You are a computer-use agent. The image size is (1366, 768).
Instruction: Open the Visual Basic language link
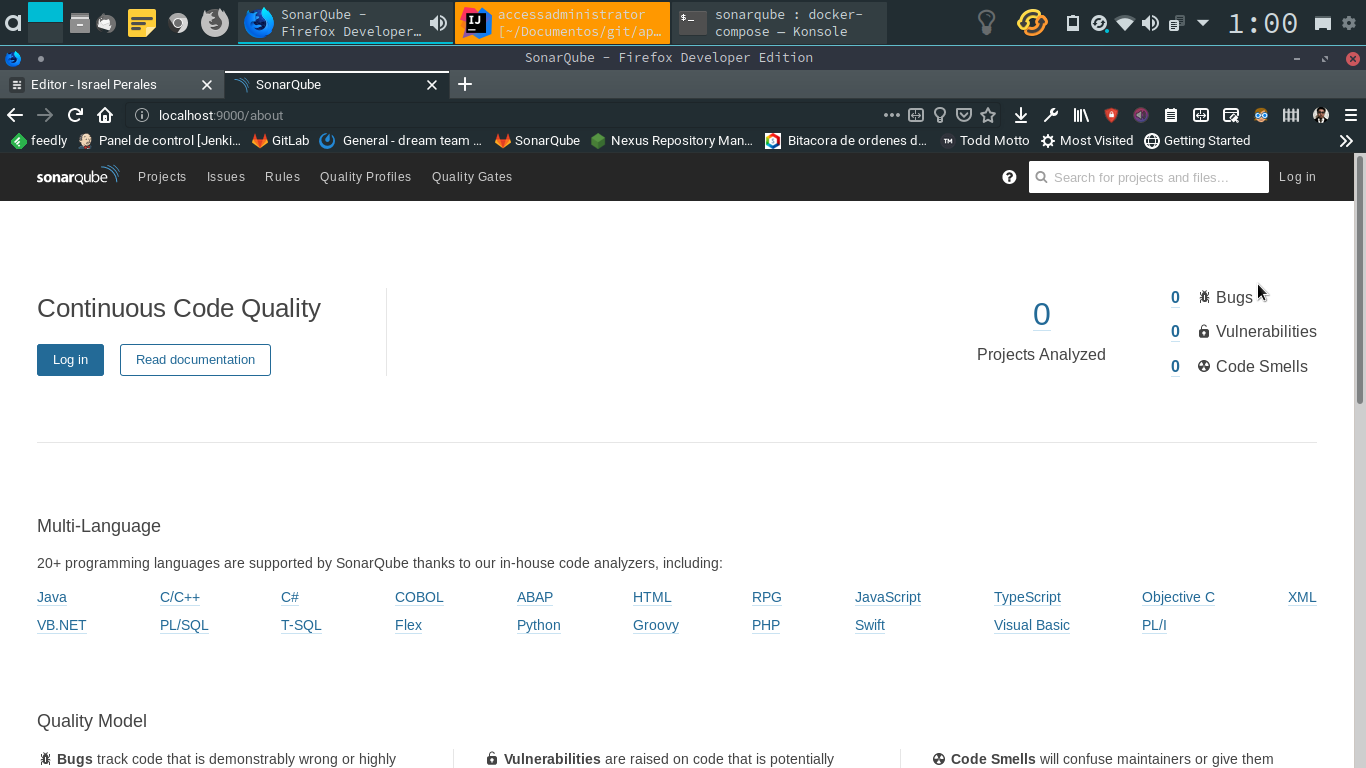coord(1032,625)
